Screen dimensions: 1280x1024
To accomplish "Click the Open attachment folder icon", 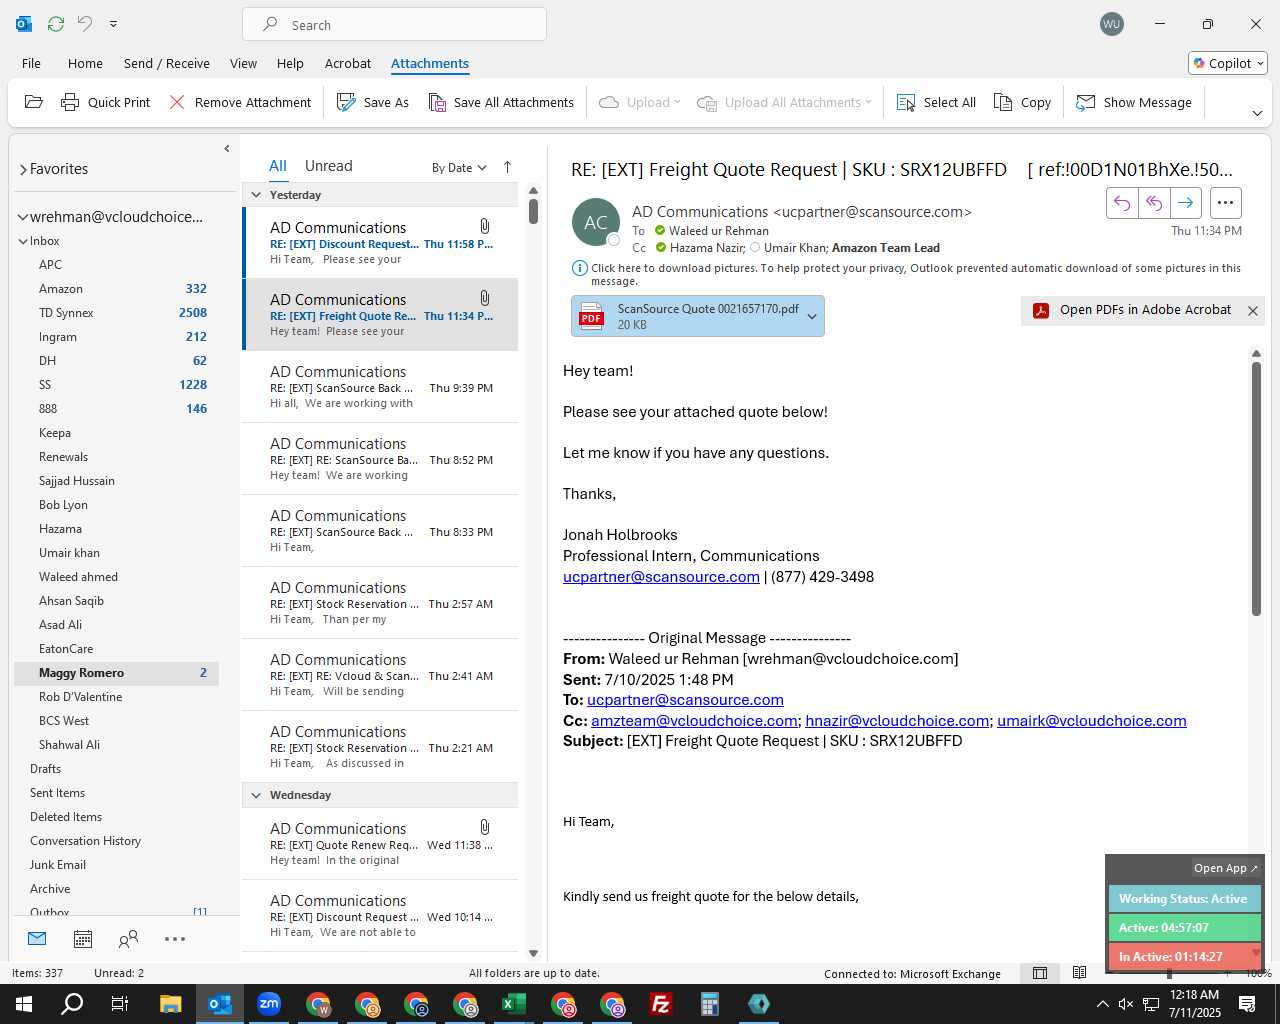I will click(x=34, y=102).
